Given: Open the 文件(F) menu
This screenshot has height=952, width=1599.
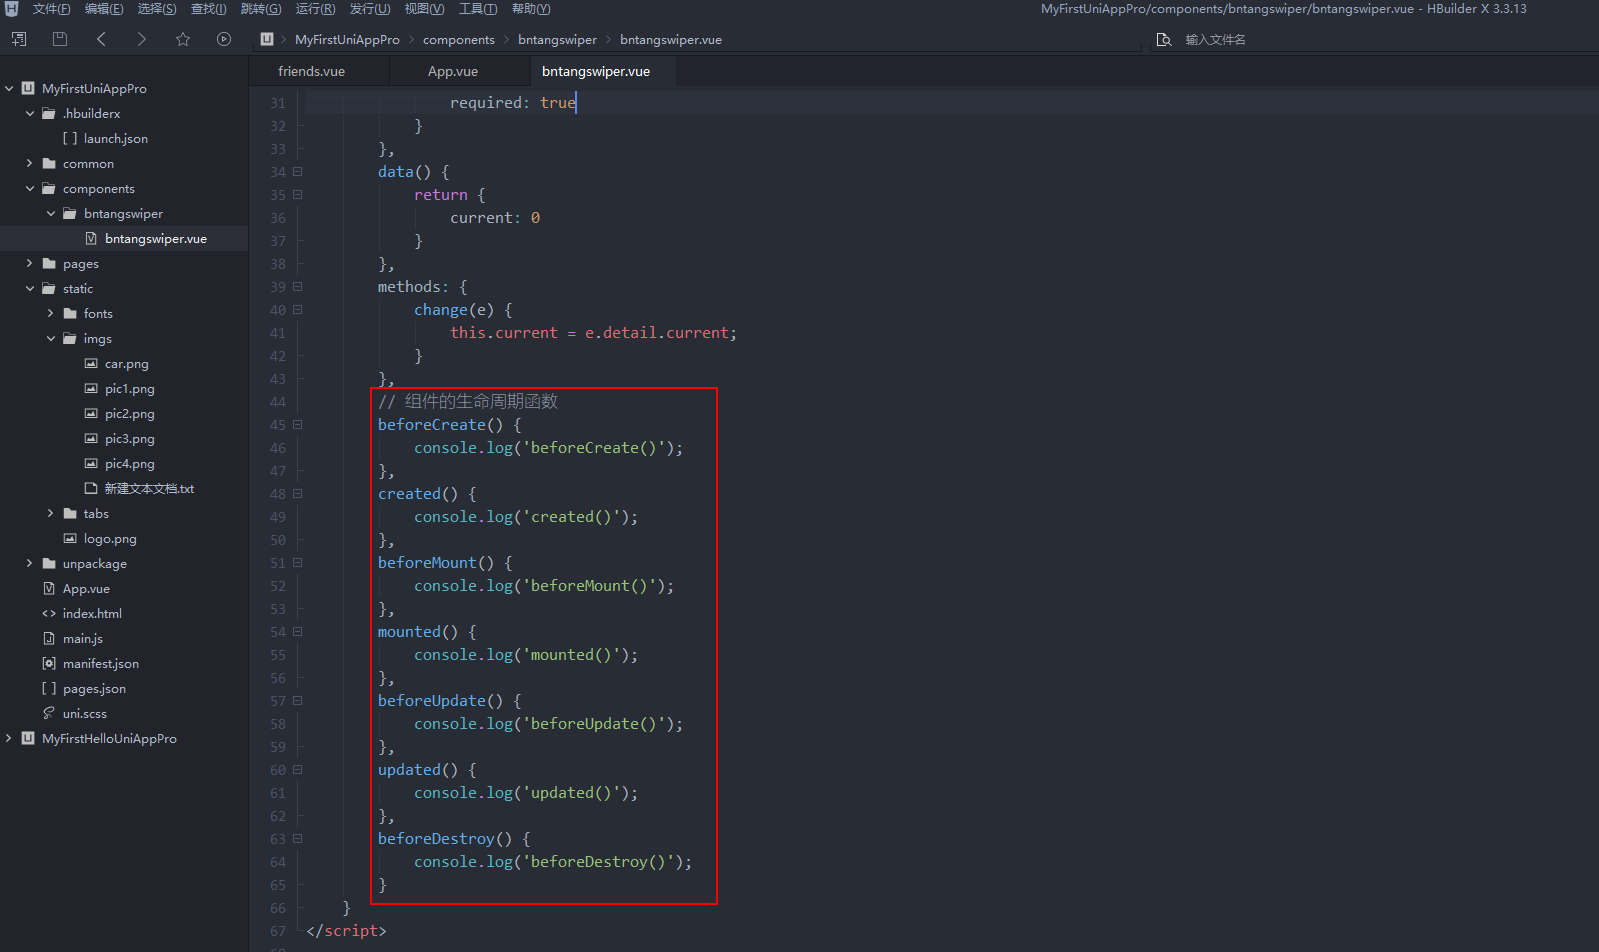Looking at the screenshot, I should tap(51, 9).
